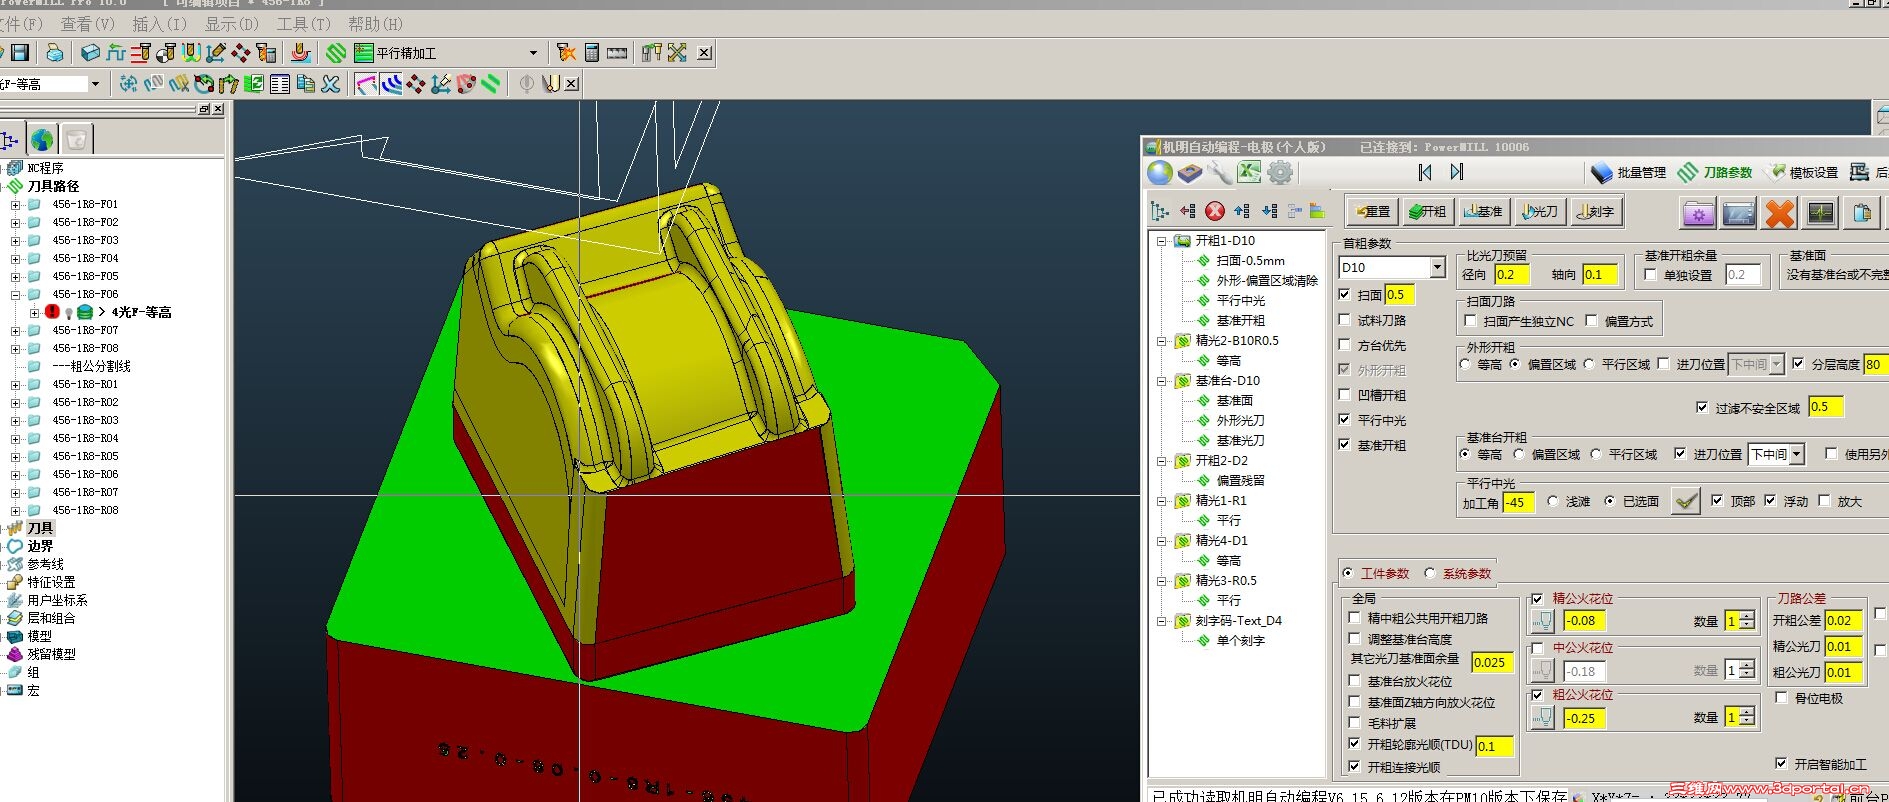Click the monitor waveform icon
The image size is (1889, 802).
(1821, 212)
